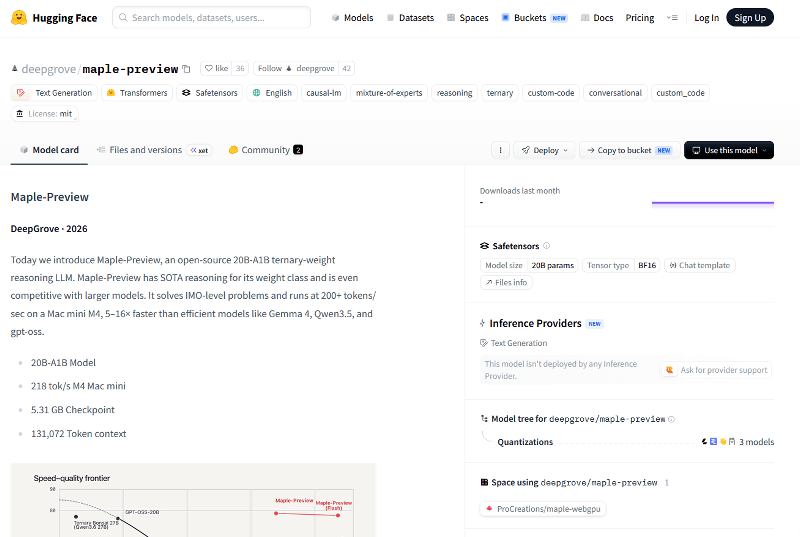Viewport: 800px width, 537px height.
Task: Open ProCreations/maple-webgpu space
Action: (543, 509)
